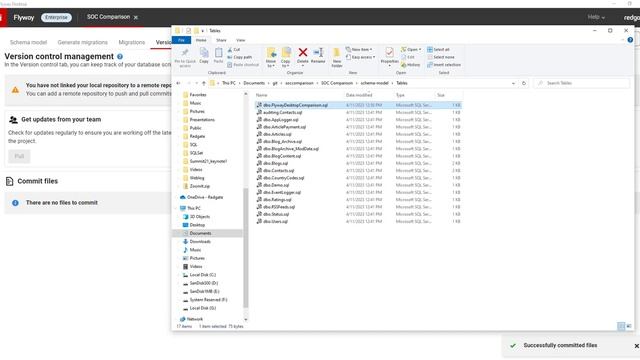Open the Migrations tab in Flyway

[x=131, y=42]
